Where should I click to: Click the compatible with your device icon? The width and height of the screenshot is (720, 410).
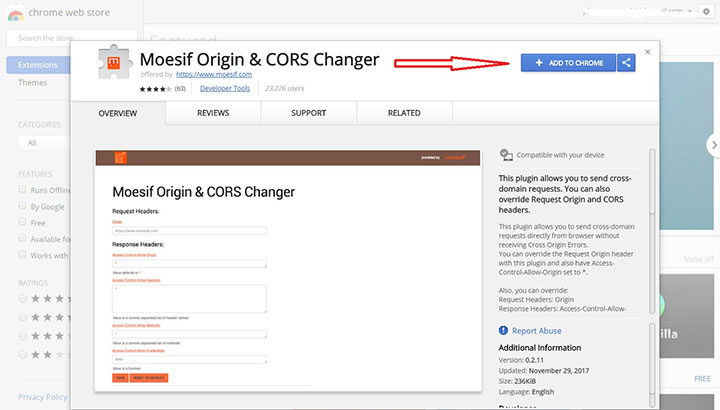(x=506, y=155)
